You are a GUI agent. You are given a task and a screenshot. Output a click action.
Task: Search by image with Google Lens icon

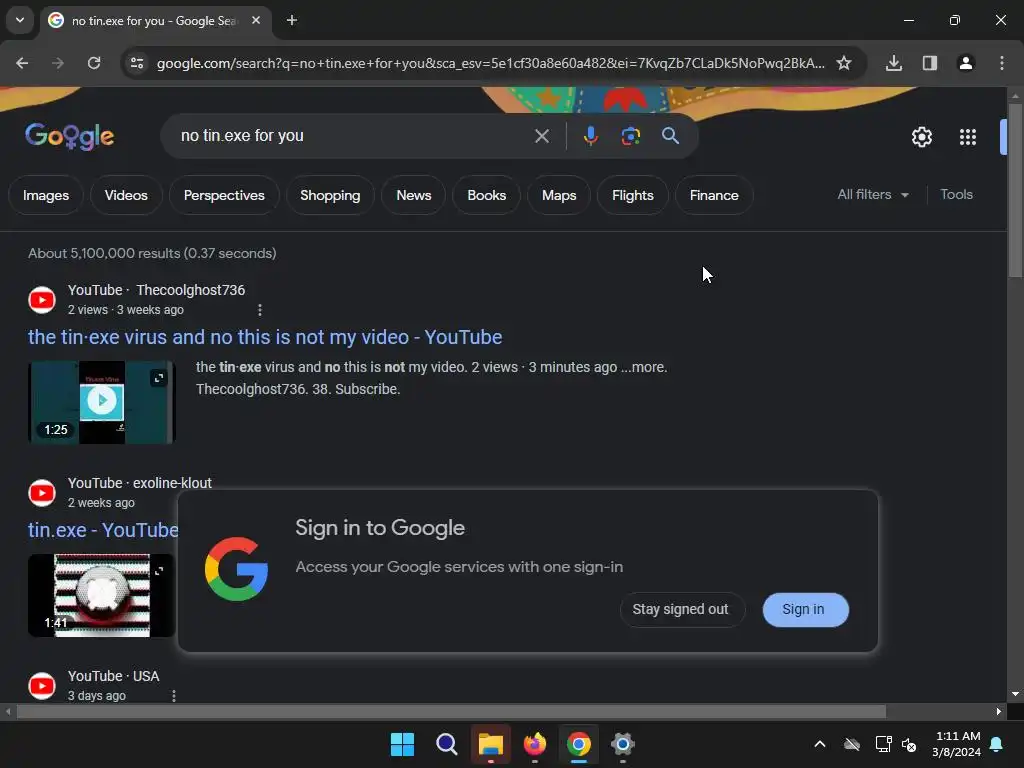[x=630, y=136]
